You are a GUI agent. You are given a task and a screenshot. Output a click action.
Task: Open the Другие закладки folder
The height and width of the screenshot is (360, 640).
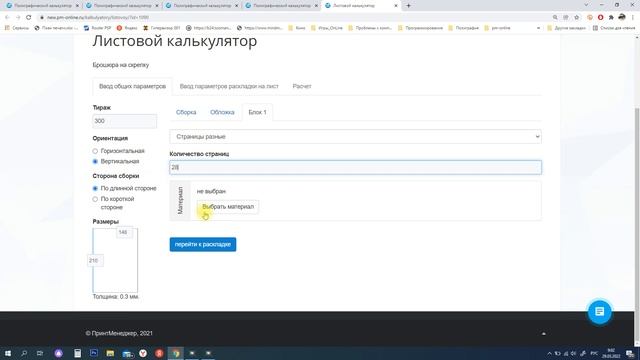tap(566, 28)
